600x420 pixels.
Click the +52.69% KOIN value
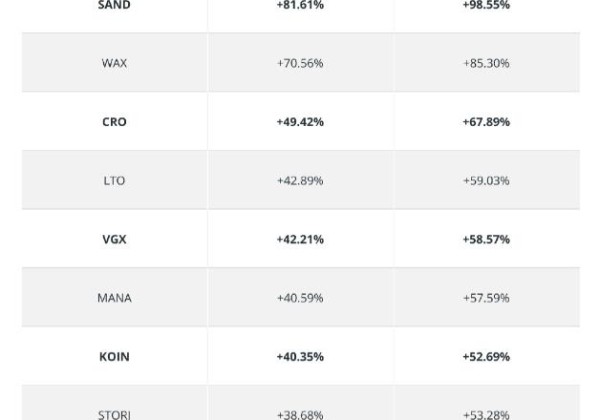[486, 357]
